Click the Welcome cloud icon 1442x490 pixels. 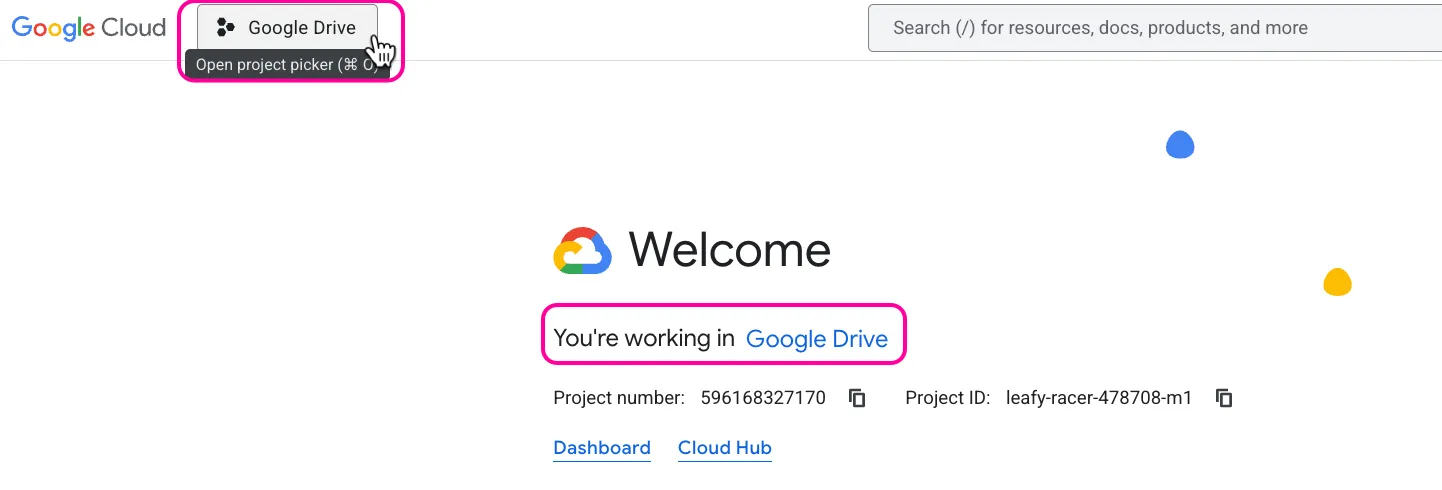(x=583, y=251)
